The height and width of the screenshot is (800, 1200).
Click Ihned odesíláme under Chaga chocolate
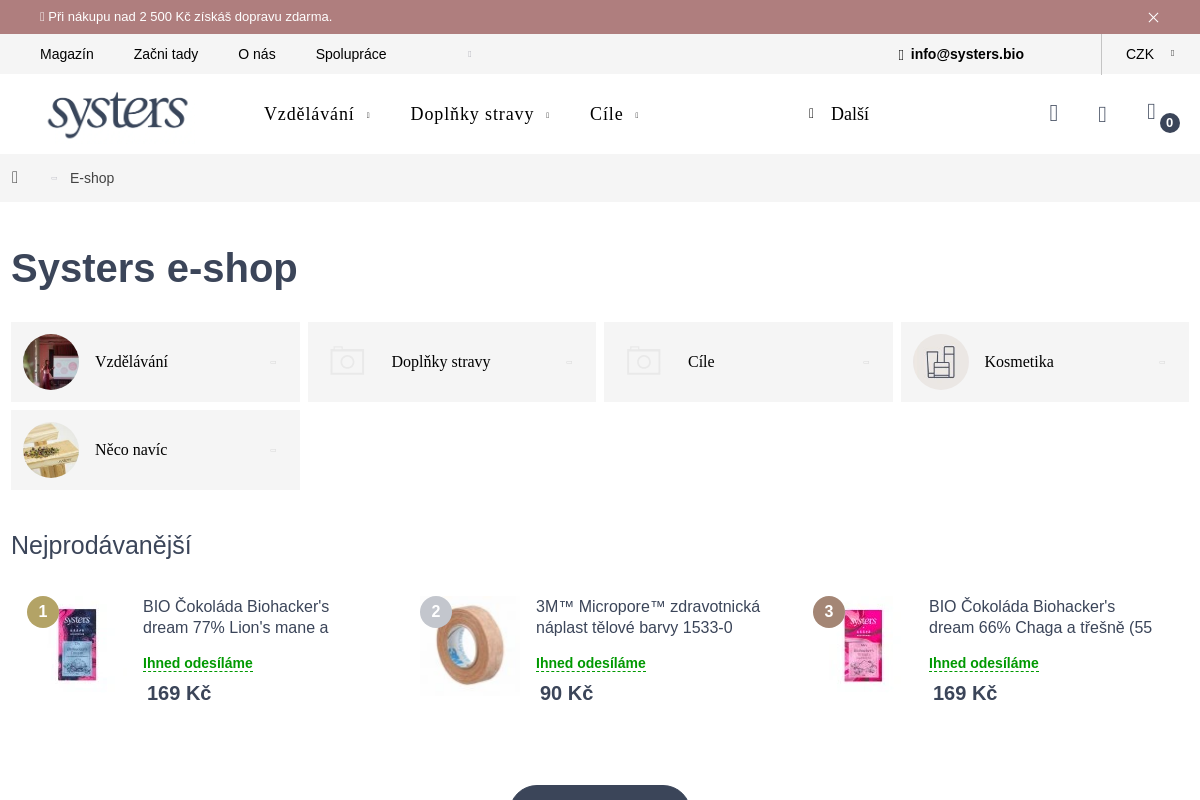click(x=984, y=663)
